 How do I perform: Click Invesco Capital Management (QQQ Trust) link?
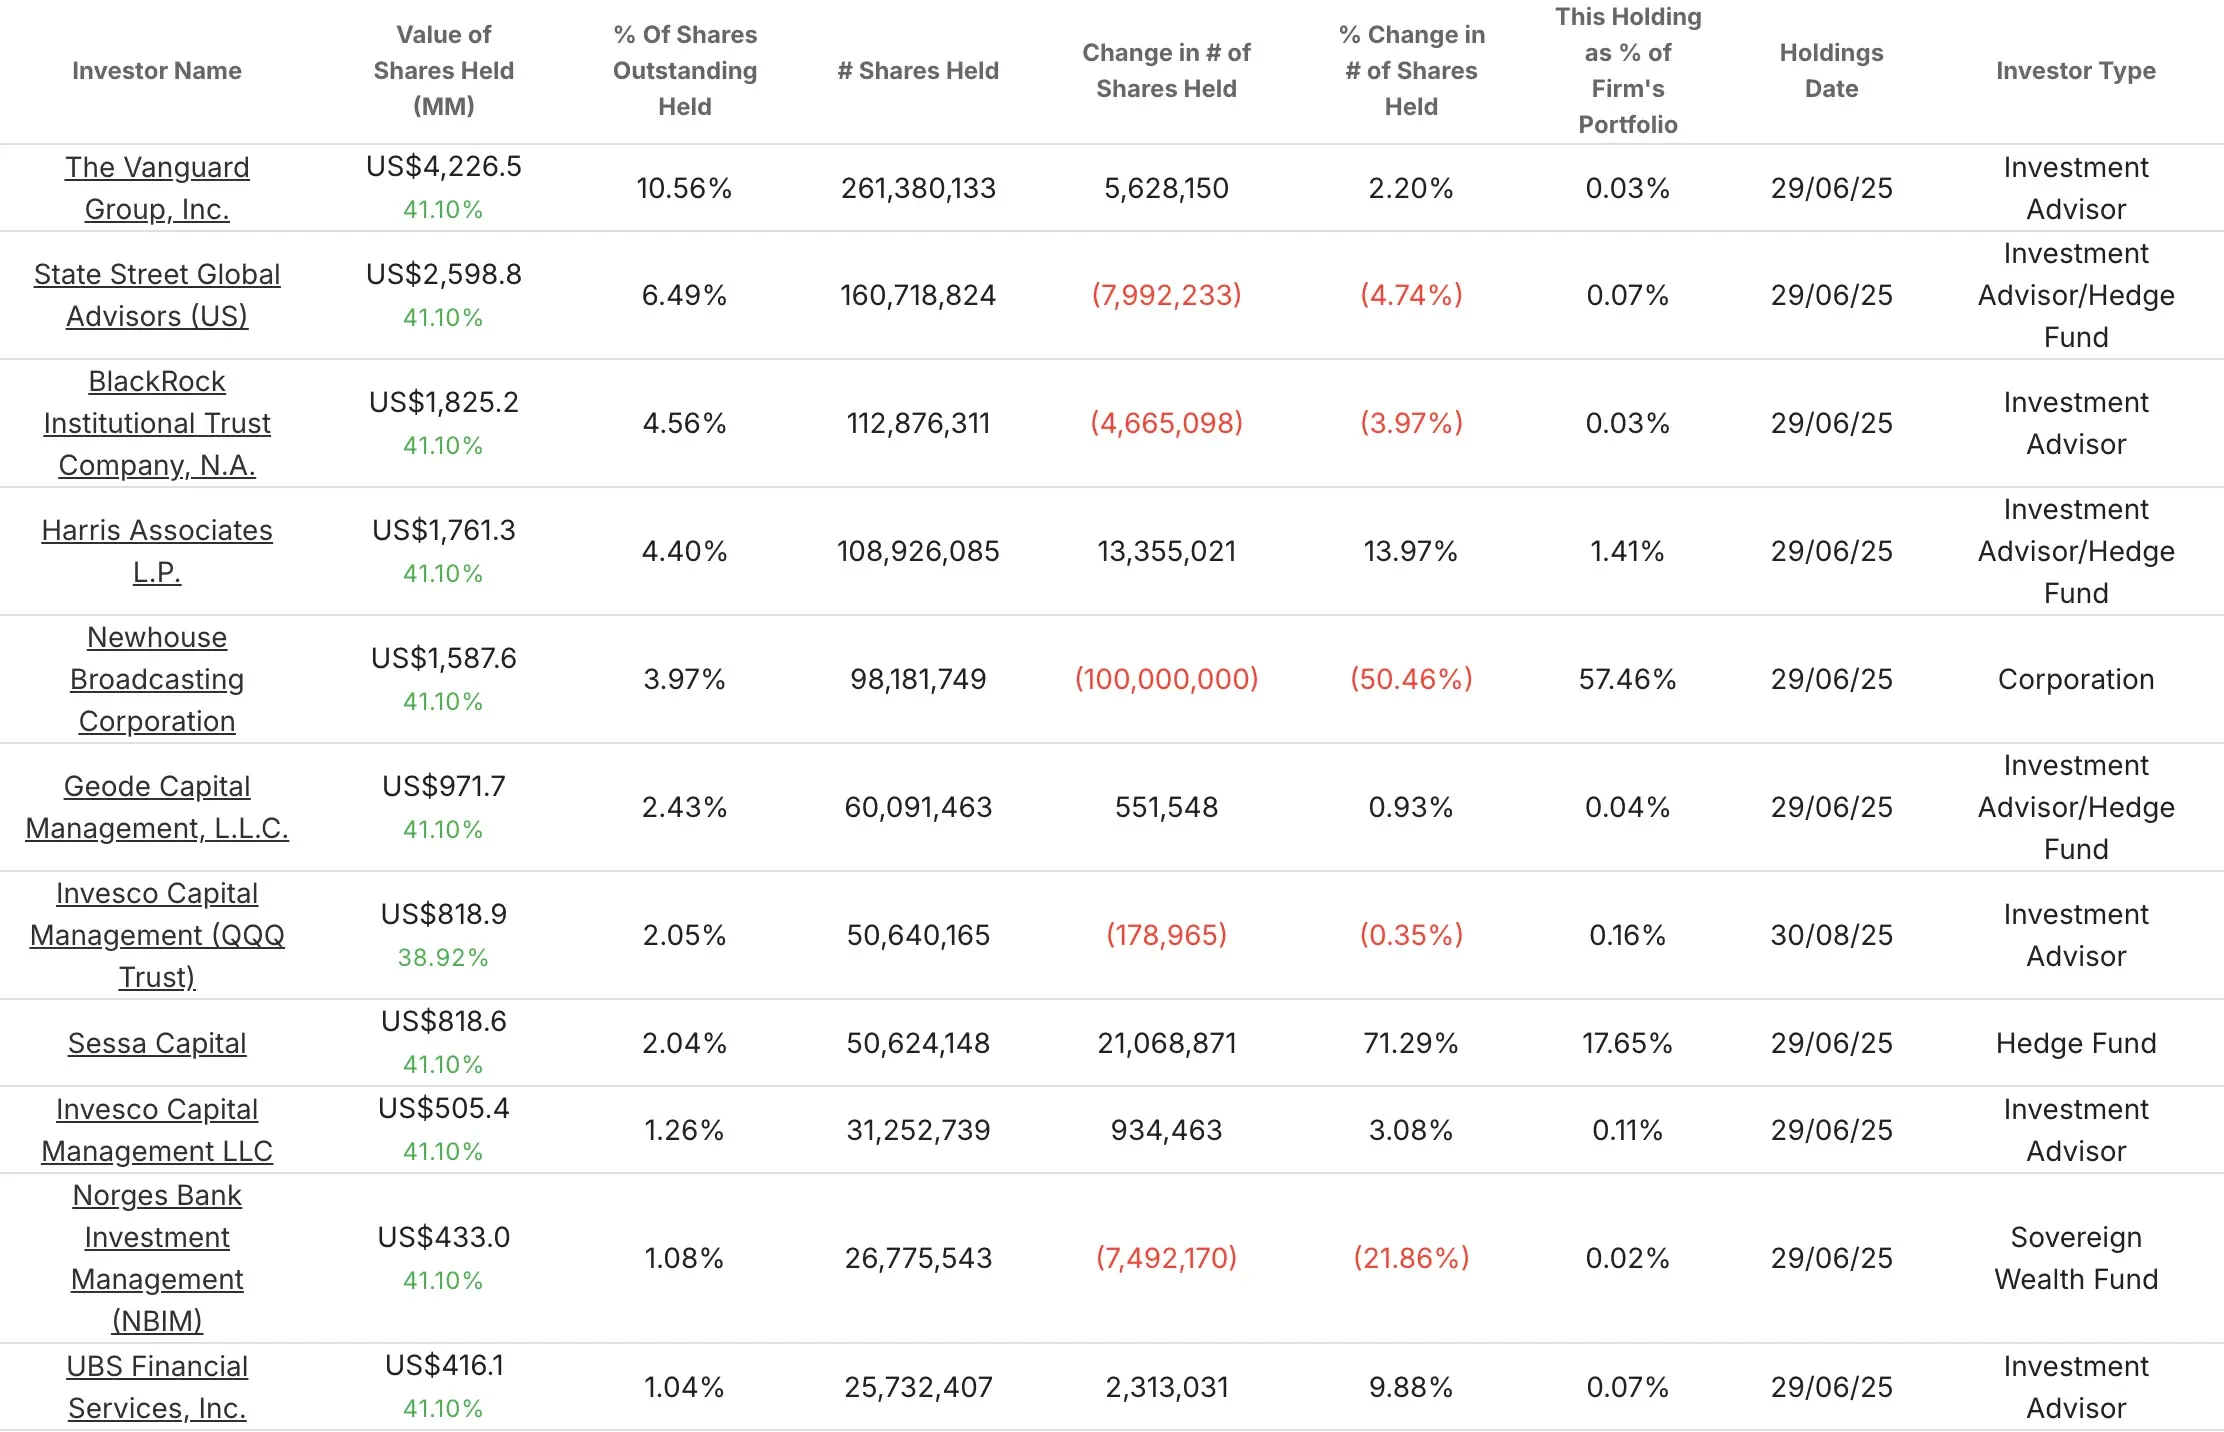pos(157,935)
